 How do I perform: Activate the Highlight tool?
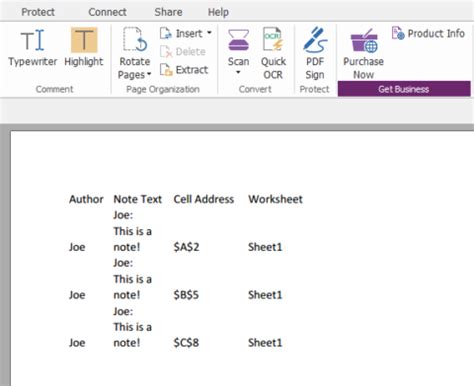pyautogui.click(x=84, y=48)
